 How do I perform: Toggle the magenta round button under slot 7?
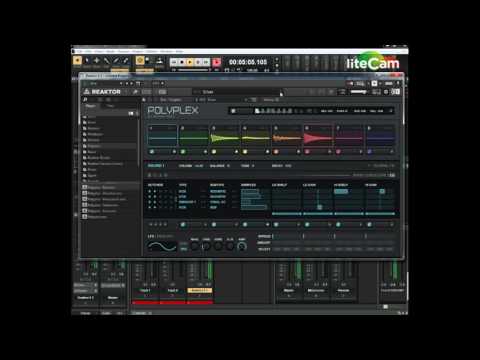click(x=338, y=152)
